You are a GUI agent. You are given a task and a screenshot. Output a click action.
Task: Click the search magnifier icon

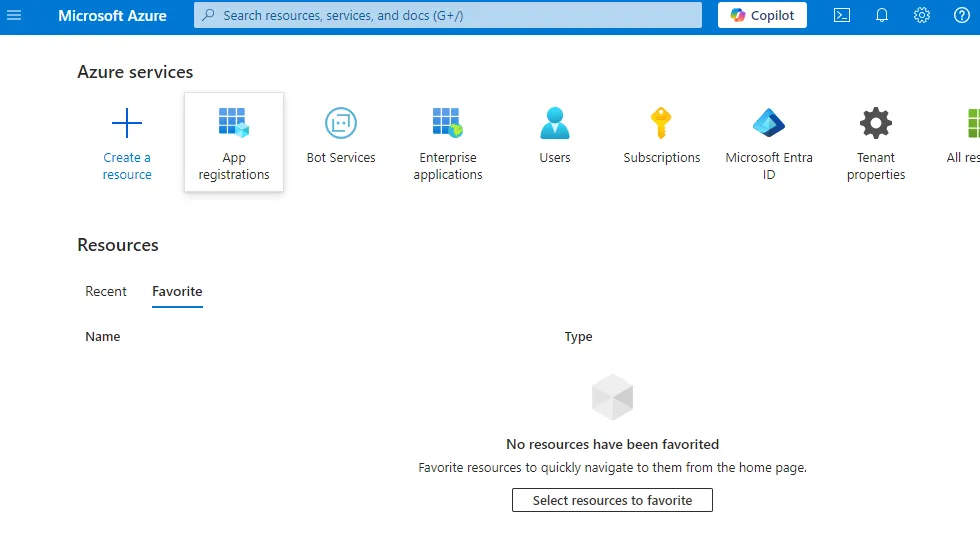[x=209, y=15]
